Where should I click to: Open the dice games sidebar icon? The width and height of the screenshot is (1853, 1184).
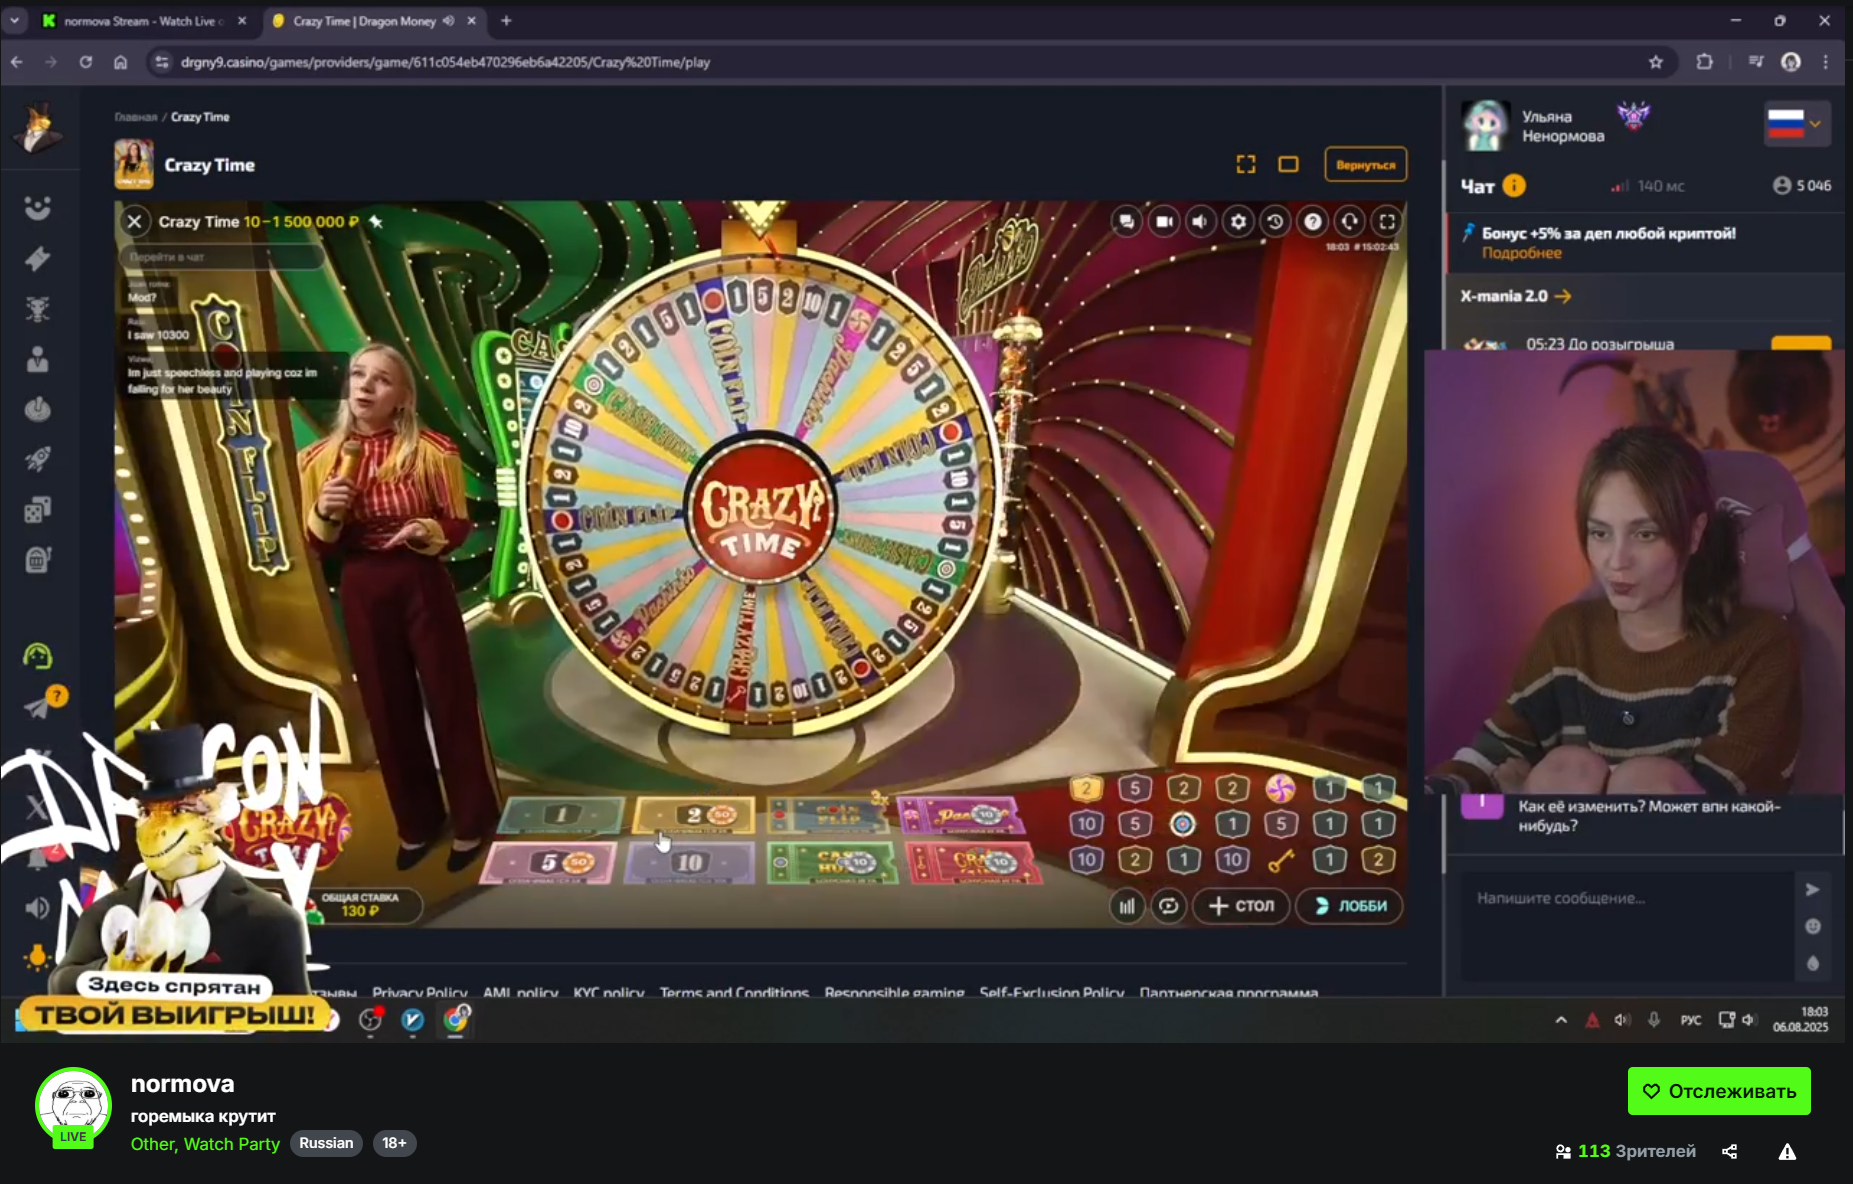pyautogui.click(x=38, y=510)
